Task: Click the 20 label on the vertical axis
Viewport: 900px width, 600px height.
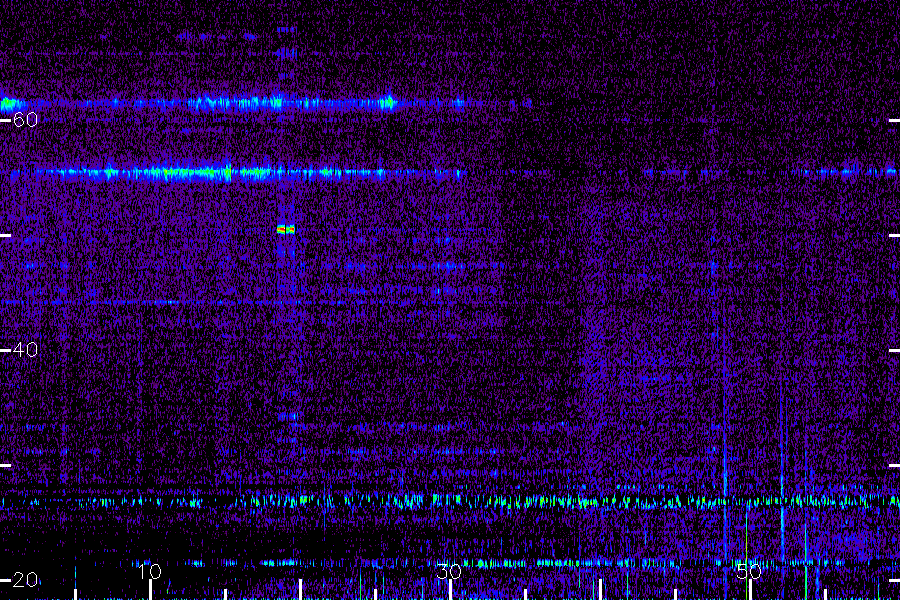Action: [x=25, y=580]
